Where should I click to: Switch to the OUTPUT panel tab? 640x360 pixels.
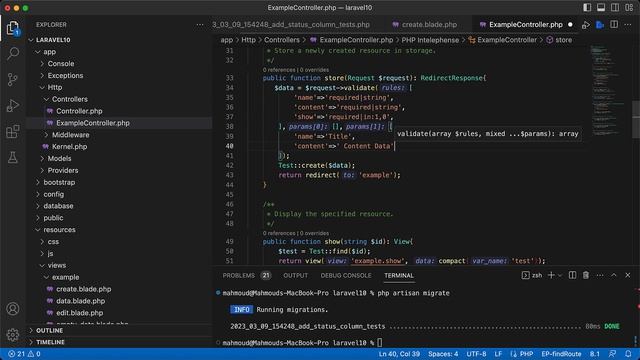296,276
